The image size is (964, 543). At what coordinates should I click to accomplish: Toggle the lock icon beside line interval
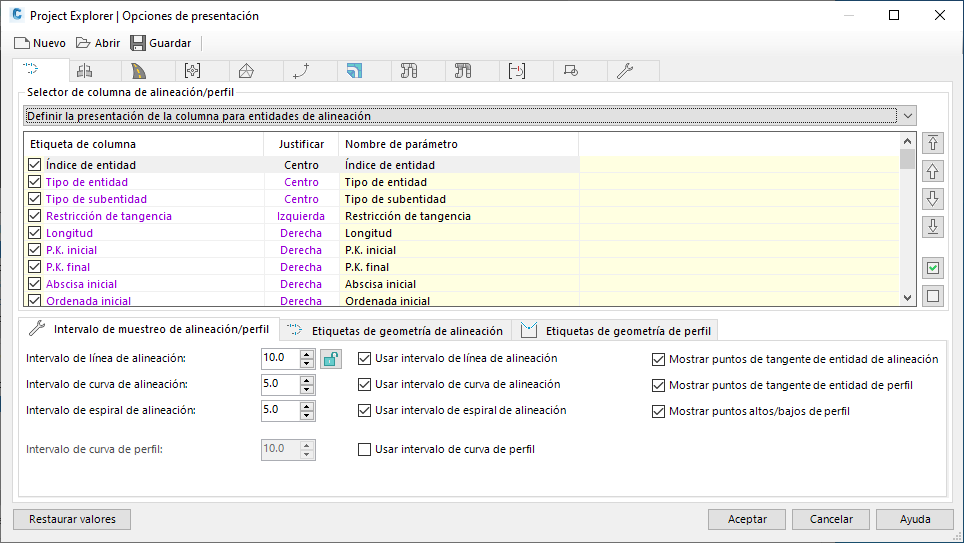coord(331,358)
